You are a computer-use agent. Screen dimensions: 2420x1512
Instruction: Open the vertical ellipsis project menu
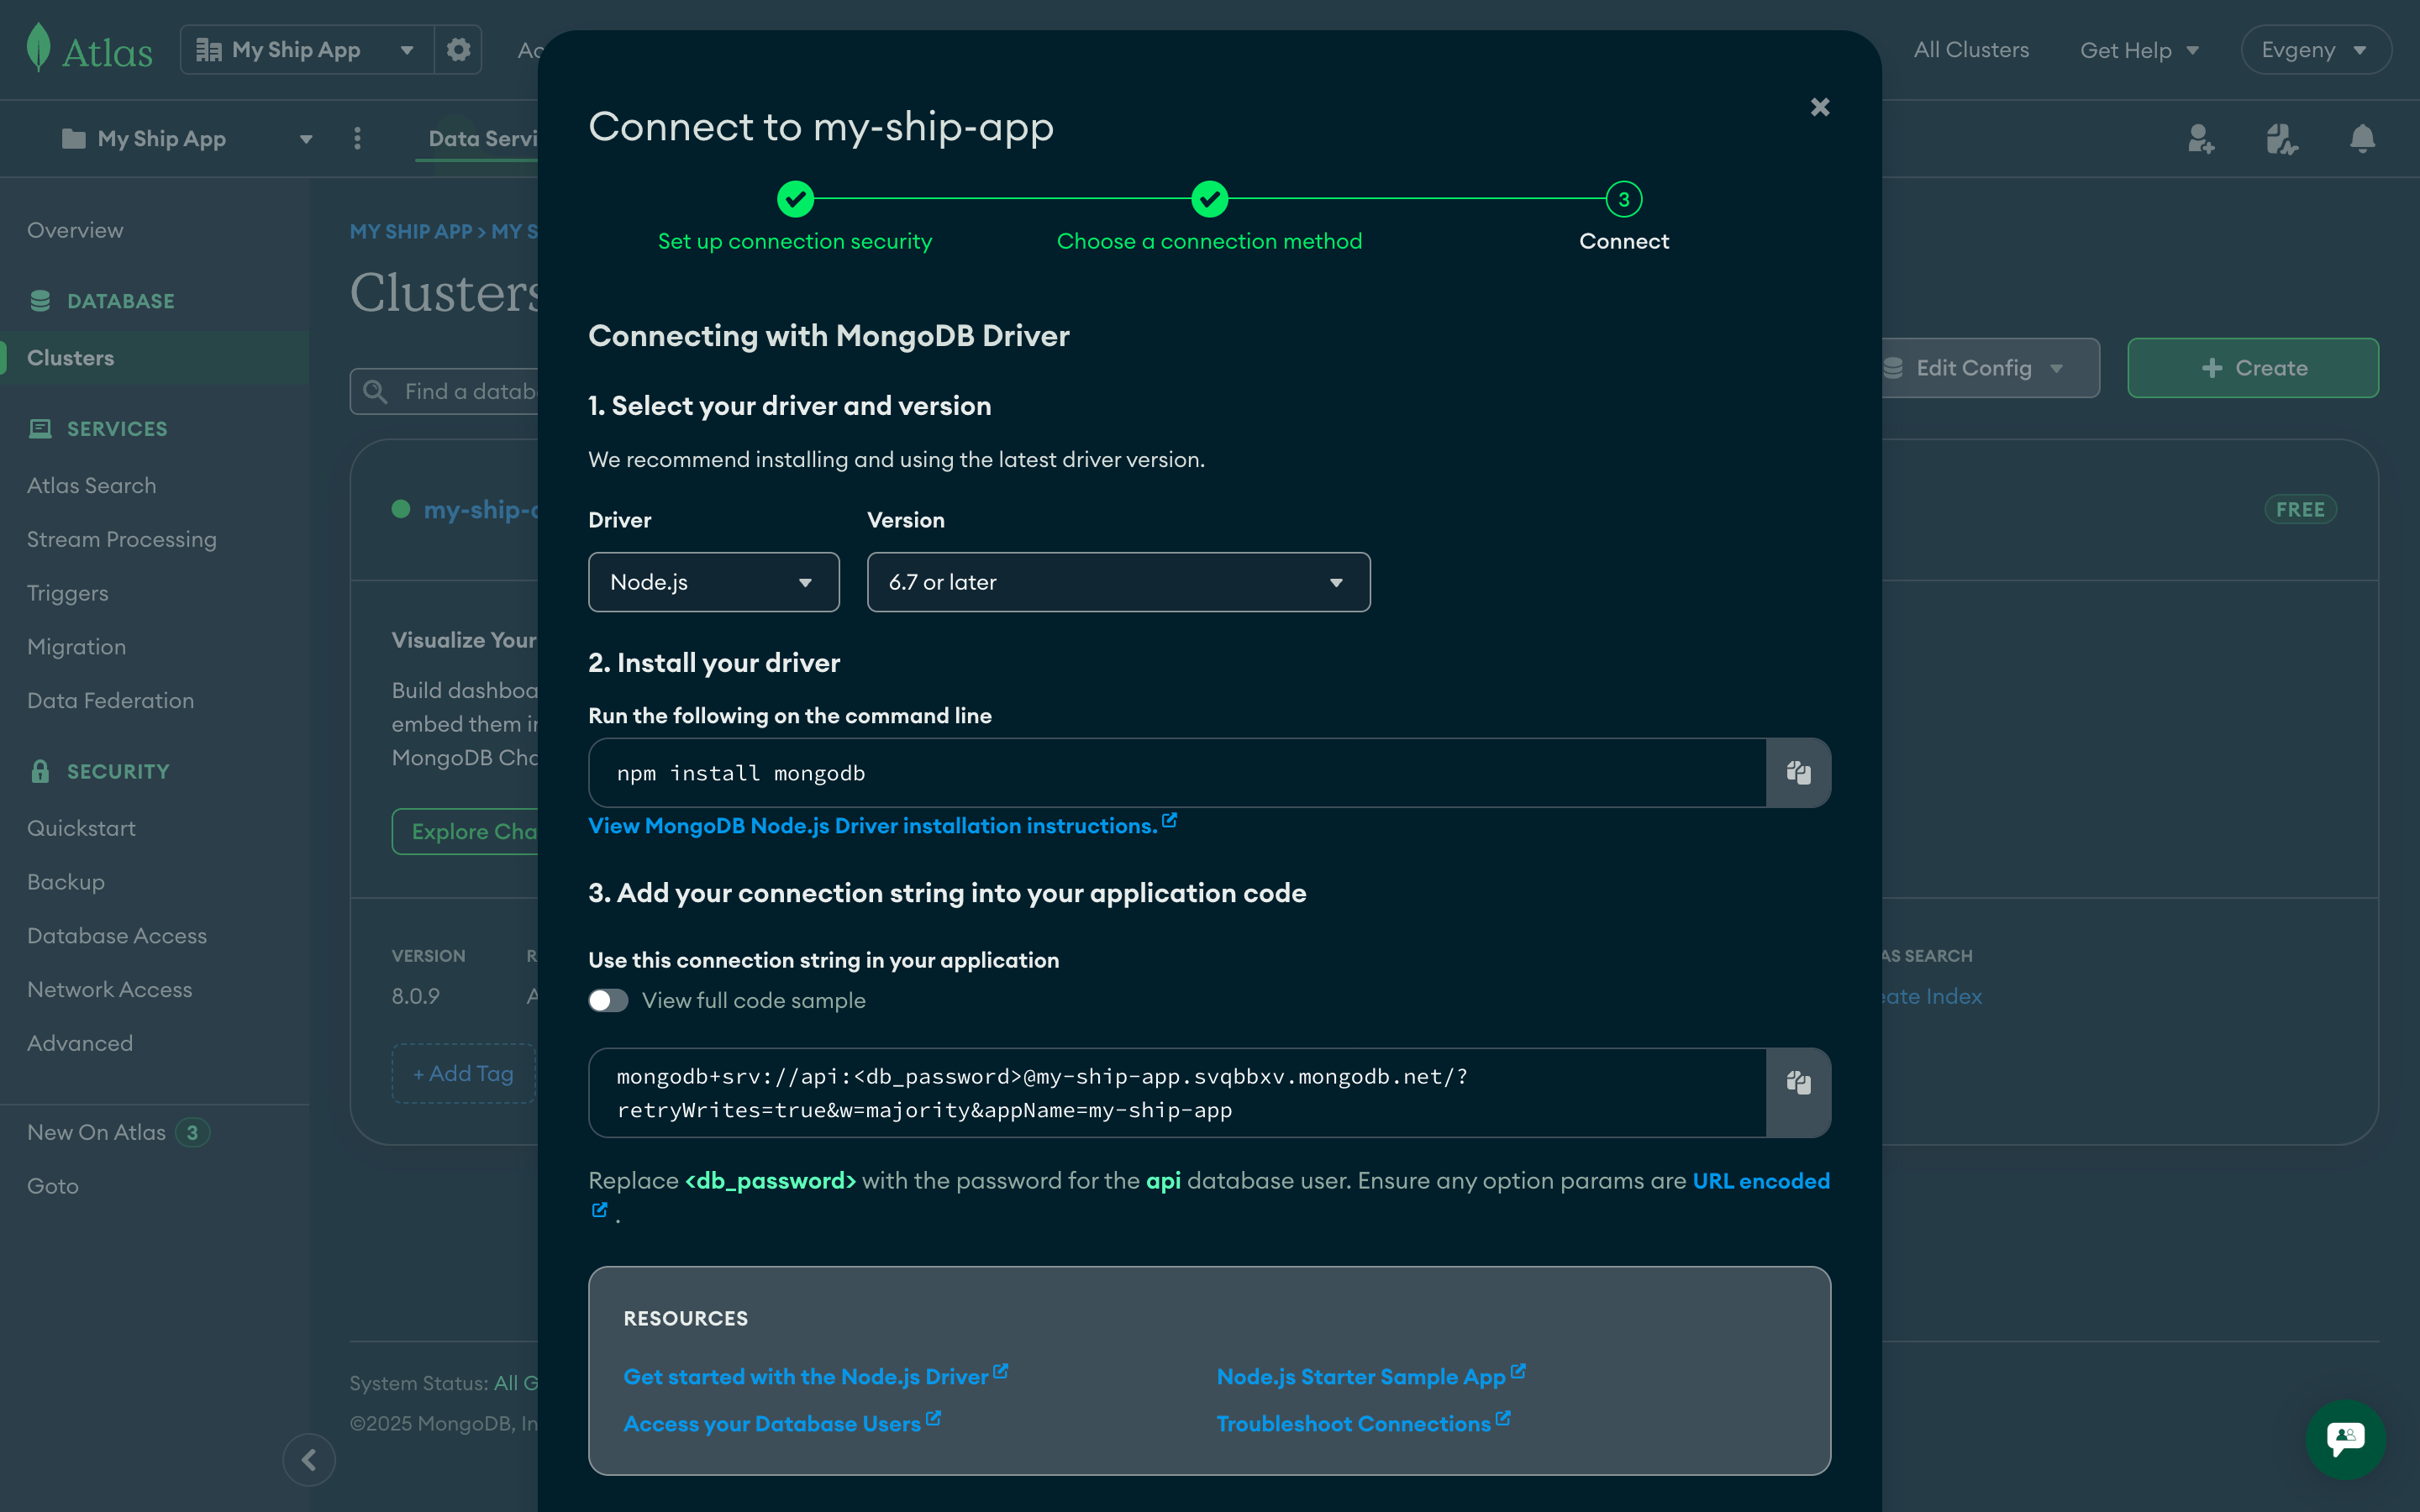356,139
